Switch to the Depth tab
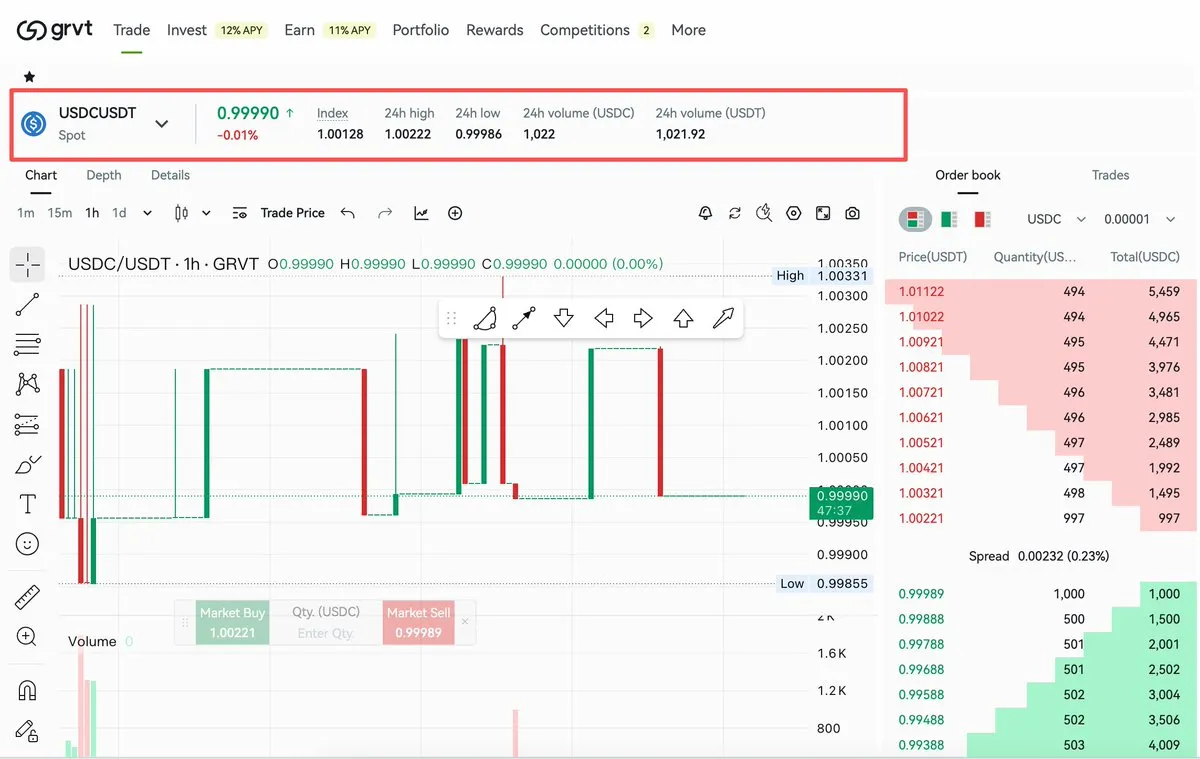The image size is (1200, 759). pos(104,175)
